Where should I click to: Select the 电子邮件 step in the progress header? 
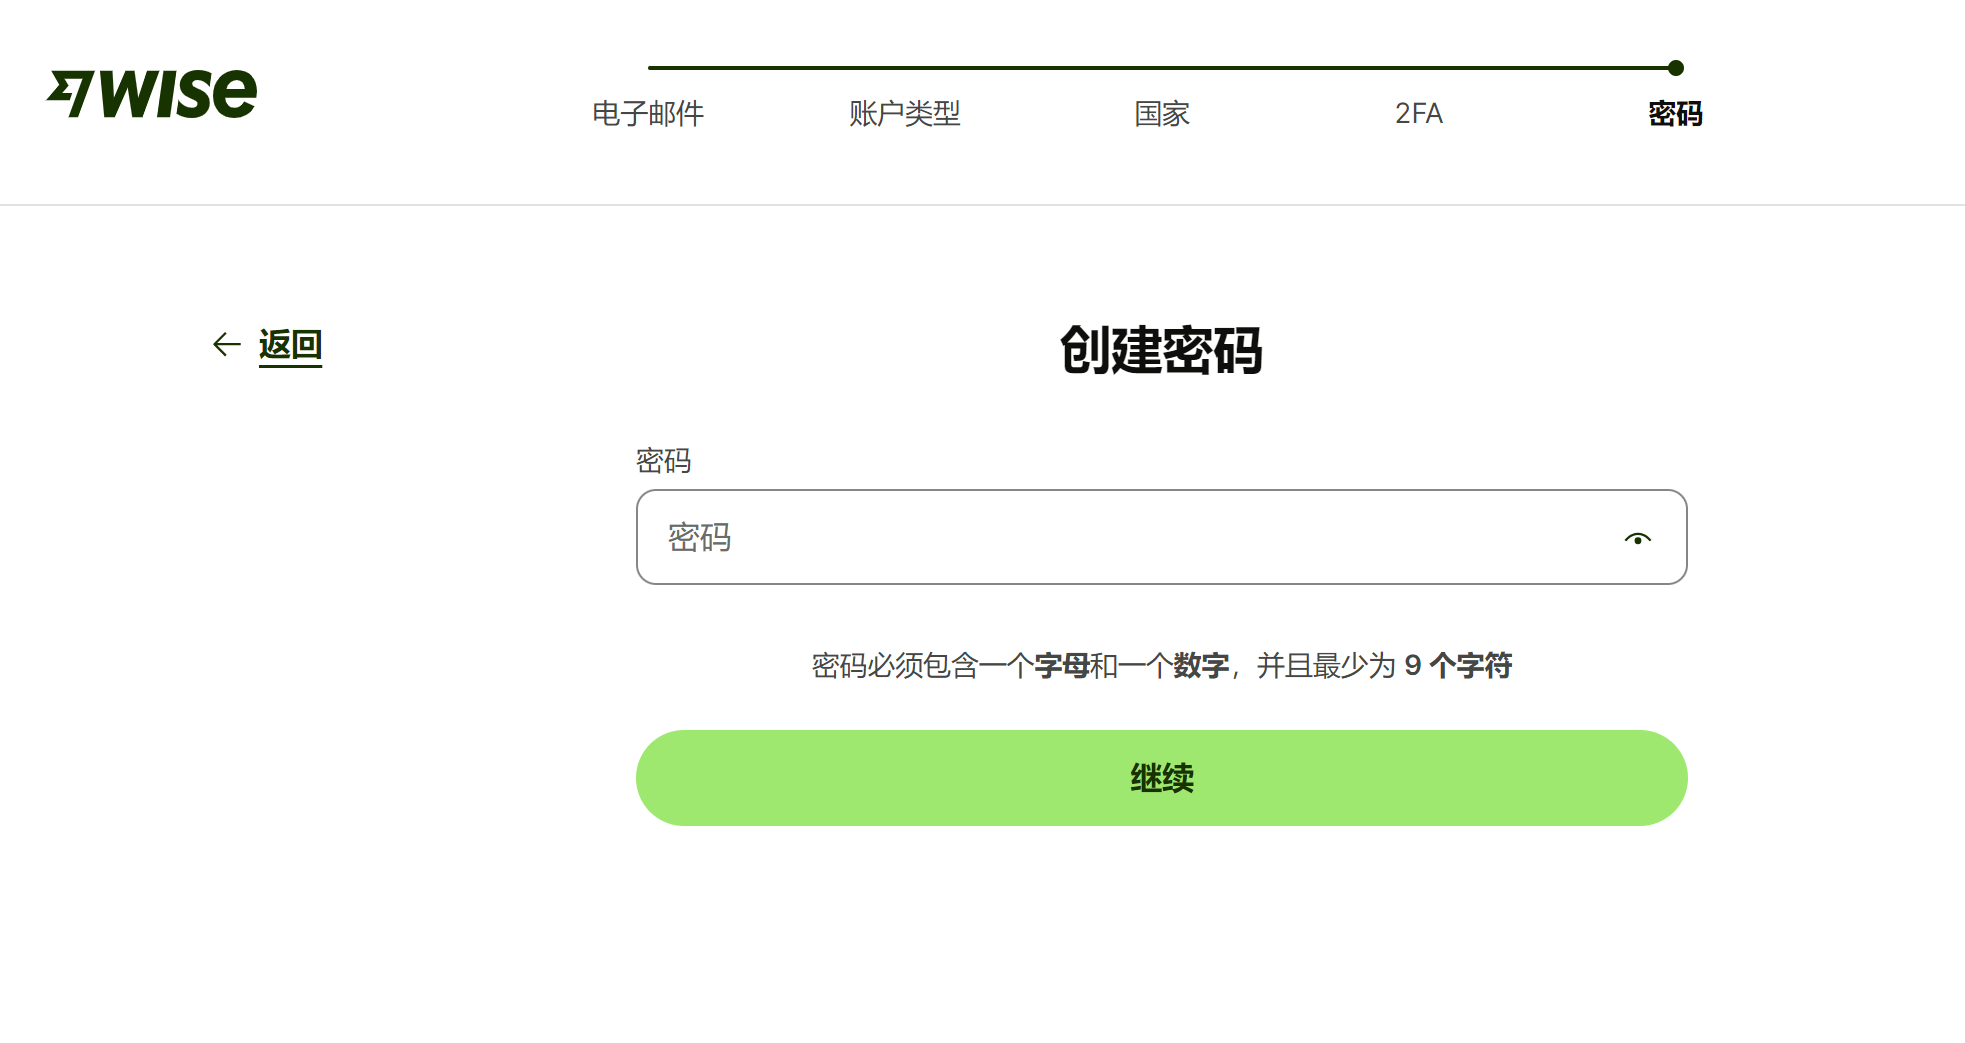click(648, 114)
